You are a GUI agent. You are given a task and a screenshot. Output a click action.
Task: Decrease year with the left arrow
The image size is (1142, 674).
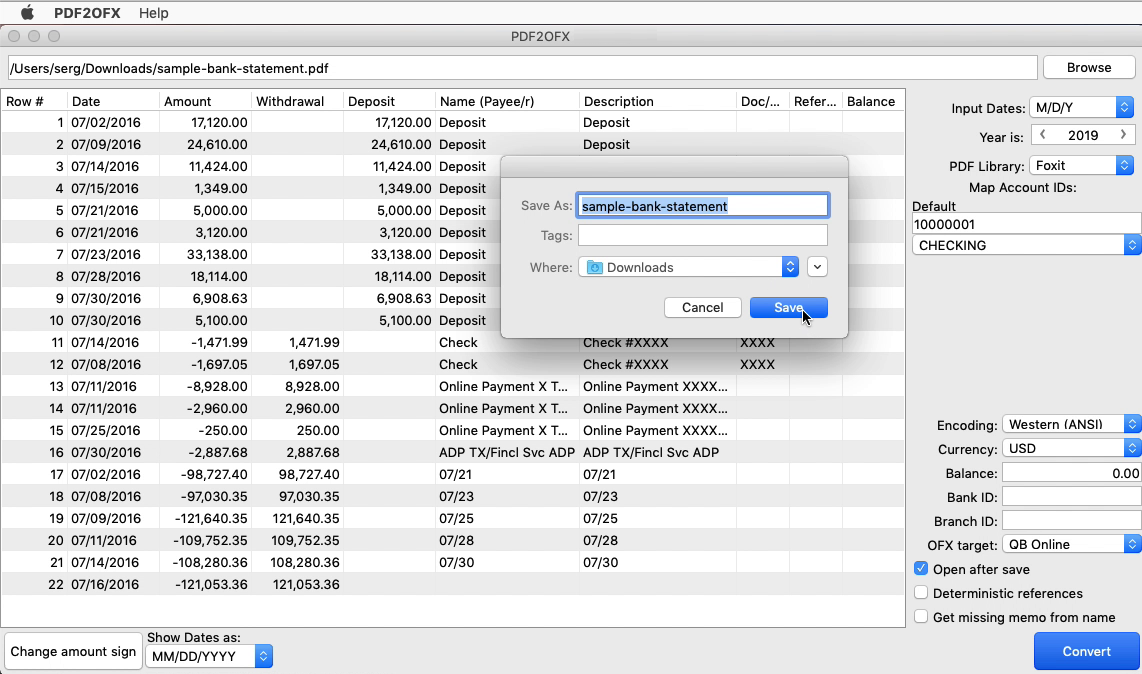pos(1043,135)
